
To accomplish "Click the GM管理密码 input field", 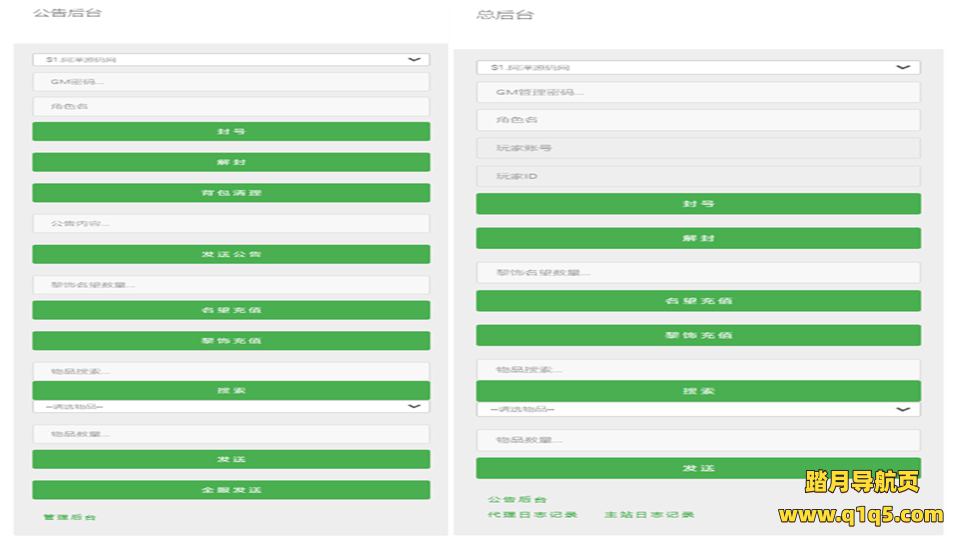I will (x=697, y=92).
